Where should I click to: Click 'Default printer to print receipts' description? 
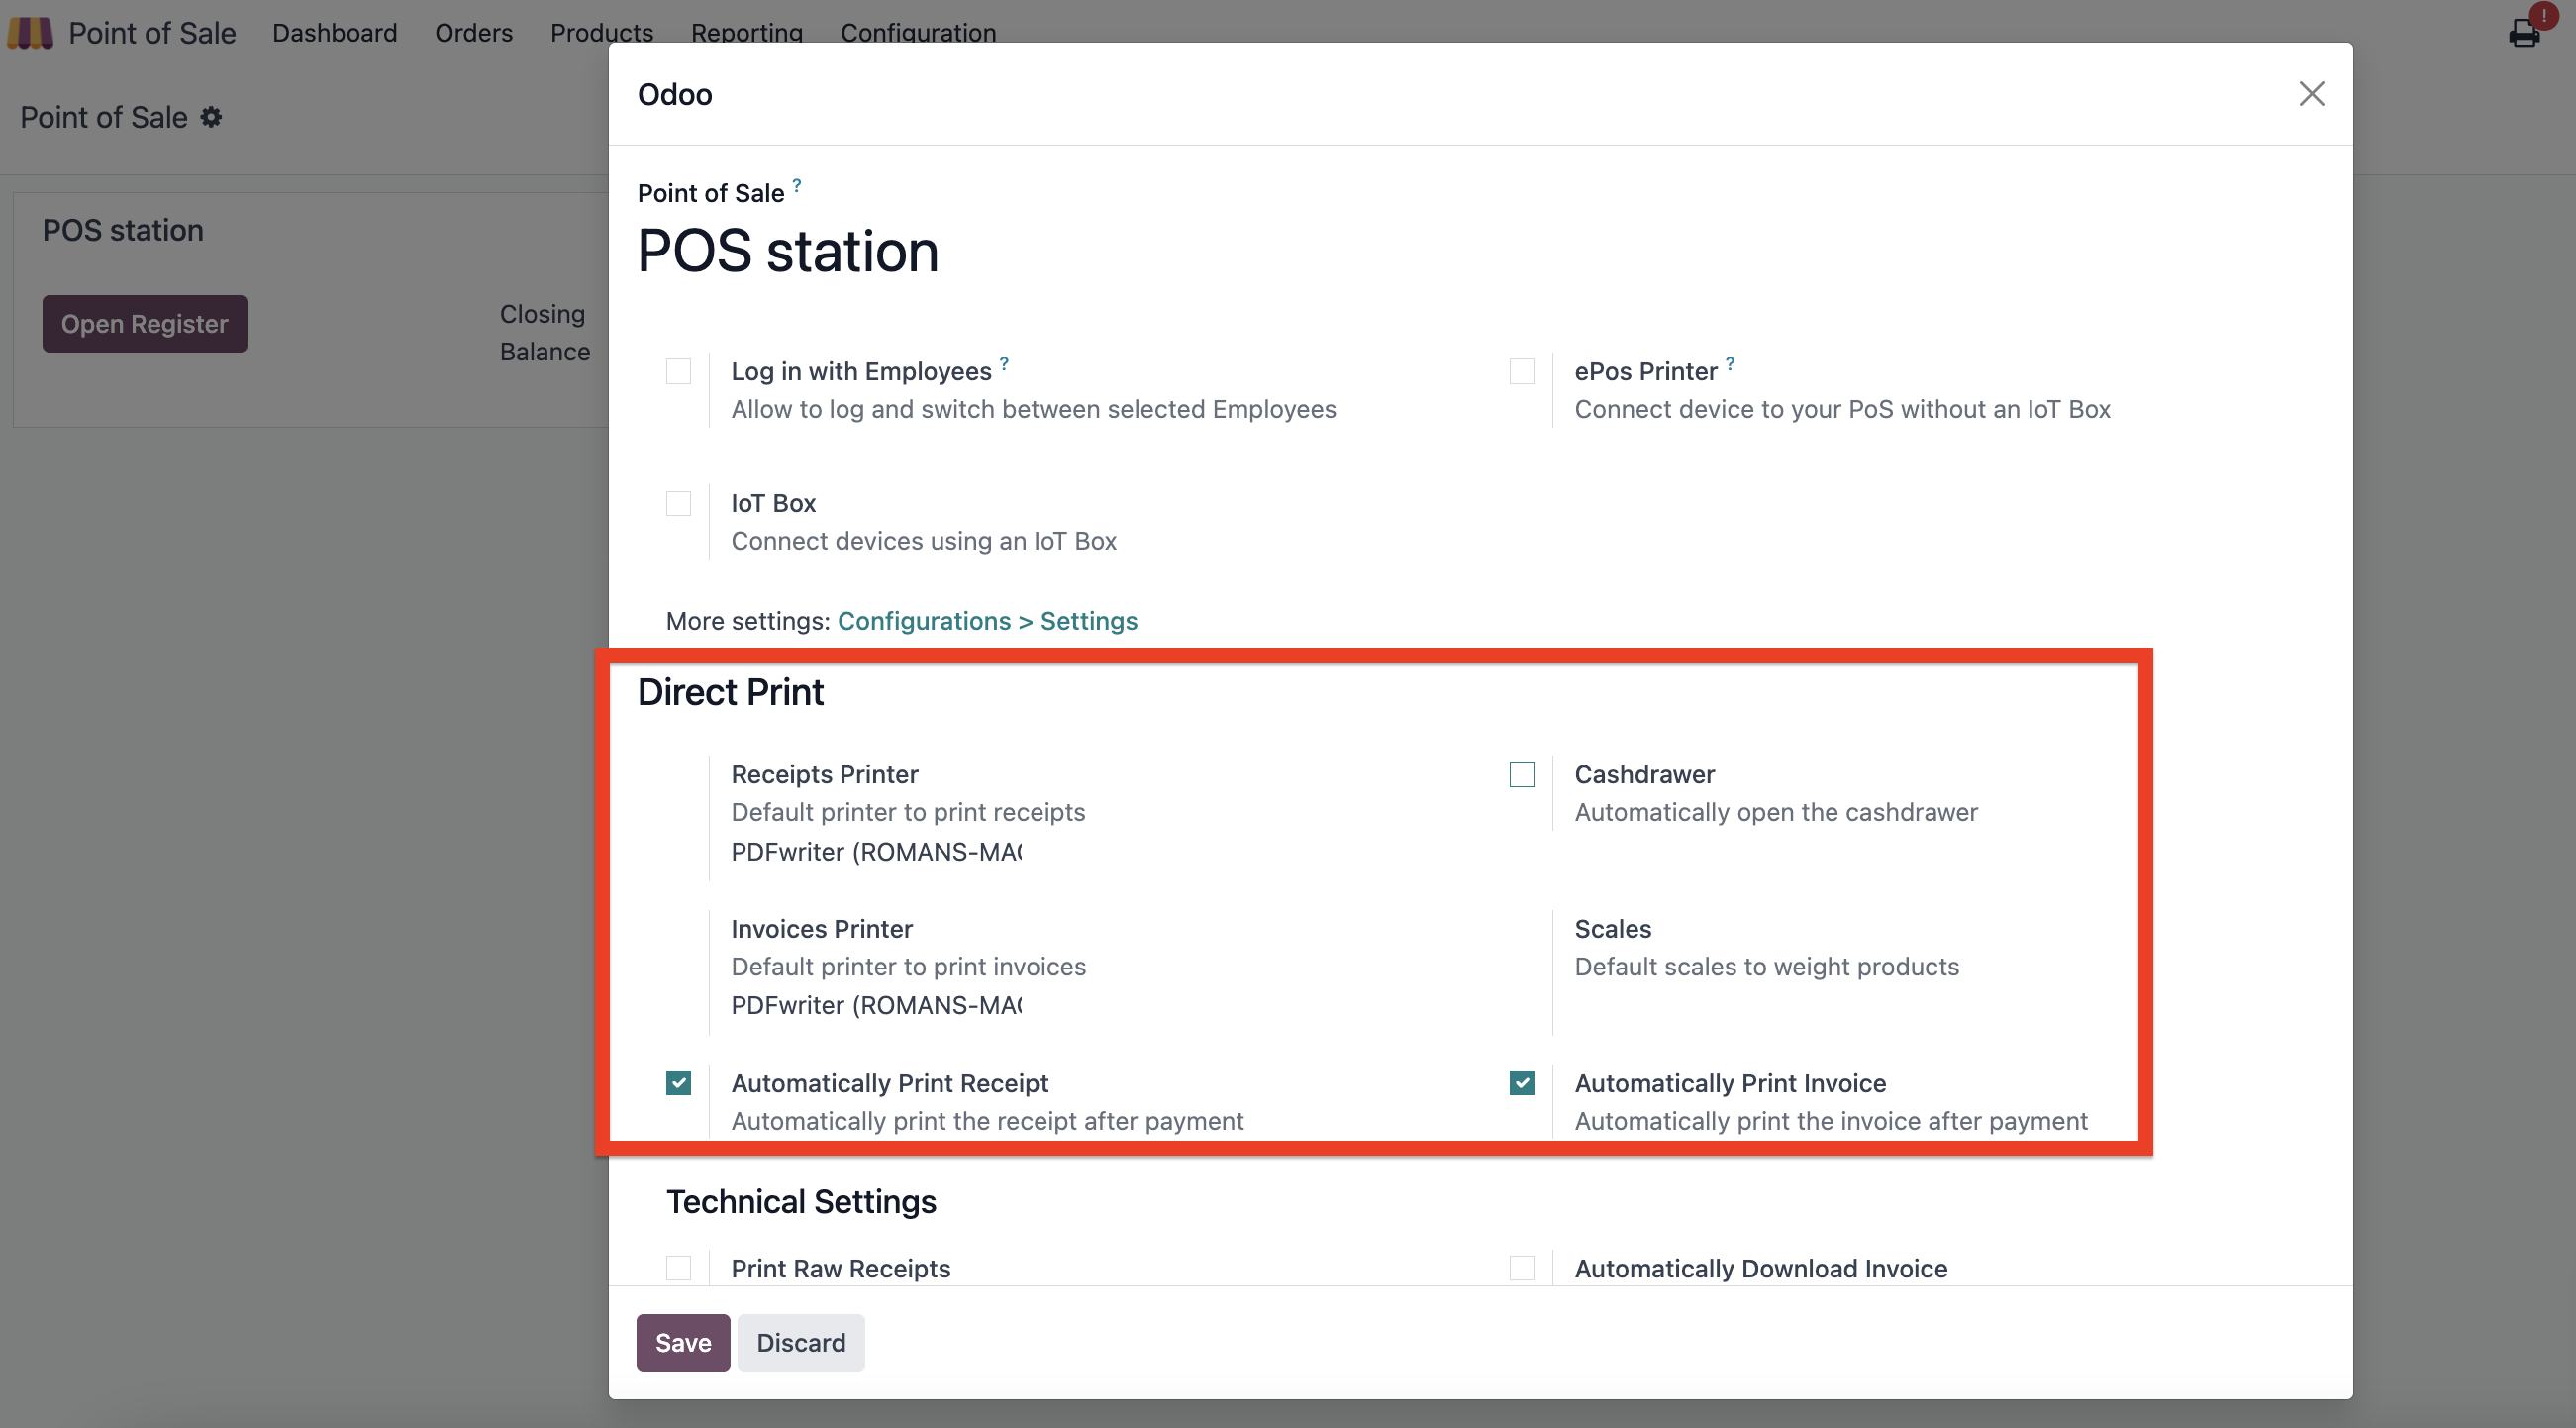pos(908,812)
